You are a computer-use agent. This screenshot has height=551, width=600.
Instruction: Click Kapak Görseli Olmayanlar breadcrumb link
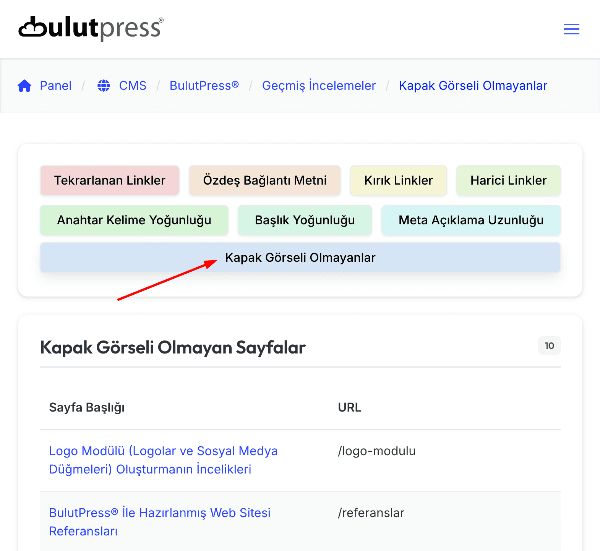(x=473, y=86)
